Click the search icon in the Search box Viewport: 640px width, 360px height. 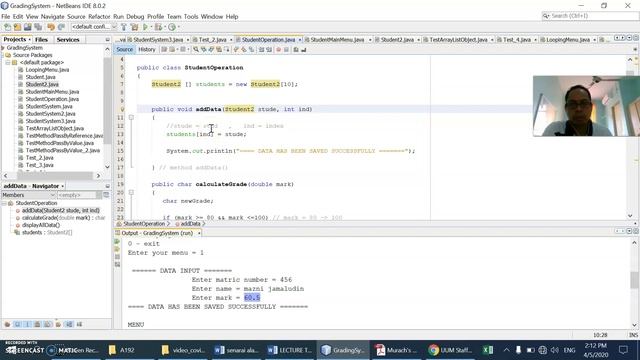click(546, 16)
